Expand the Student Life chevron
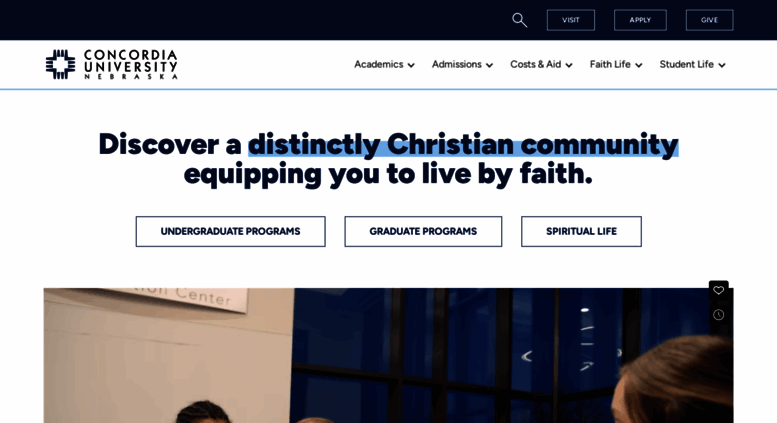 pyautogui.click(x=722, y=65)
